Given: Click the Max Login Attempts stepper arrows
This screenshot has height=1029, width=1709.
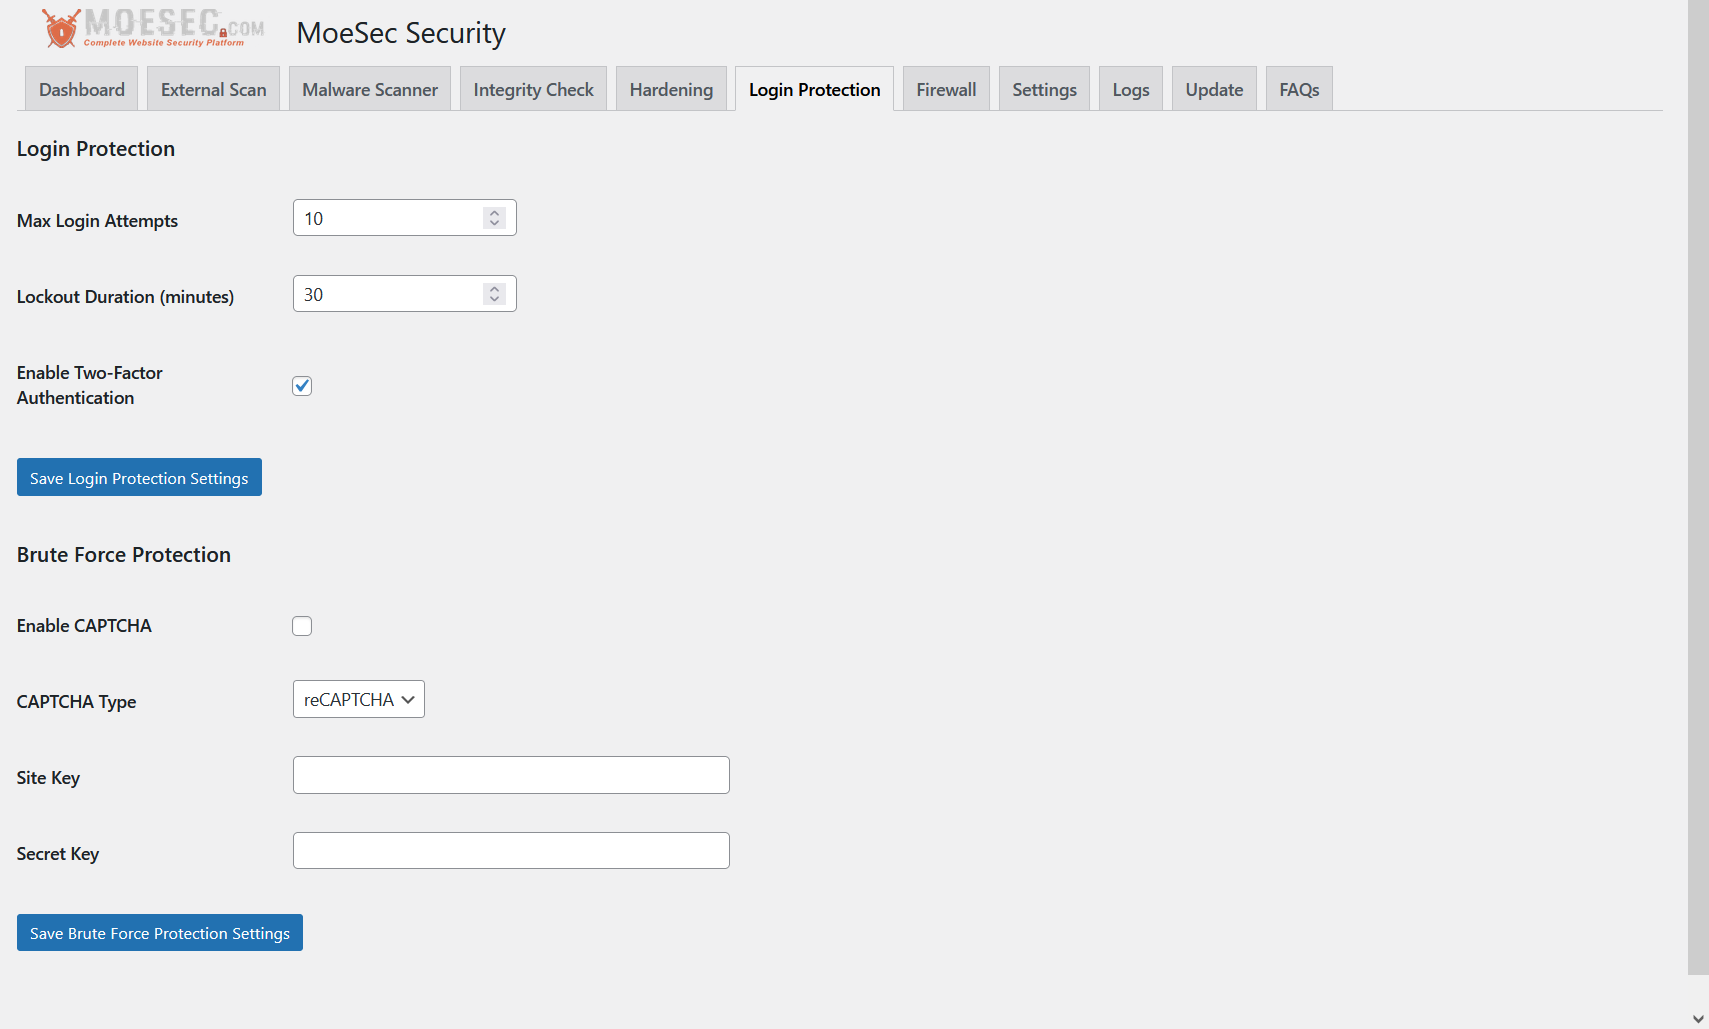Looking at the screenshot, I should pyautogui.click(x=494, y=218).
